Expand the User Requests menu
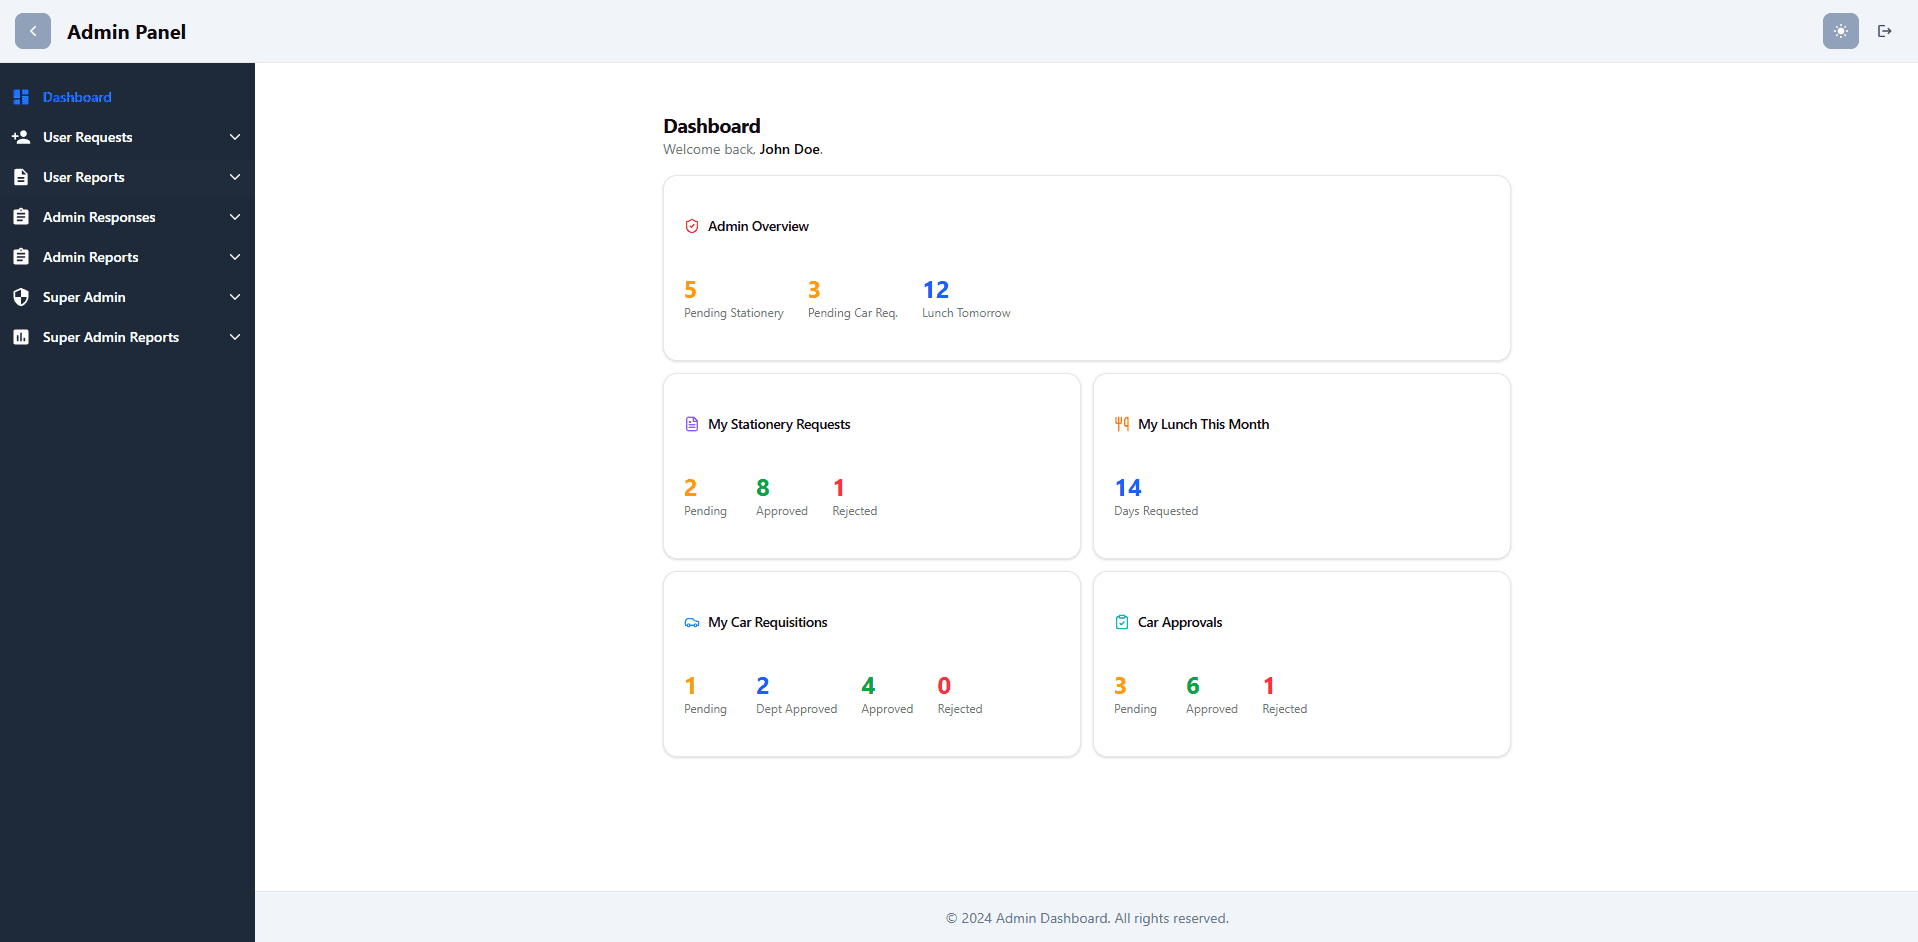 235,137
